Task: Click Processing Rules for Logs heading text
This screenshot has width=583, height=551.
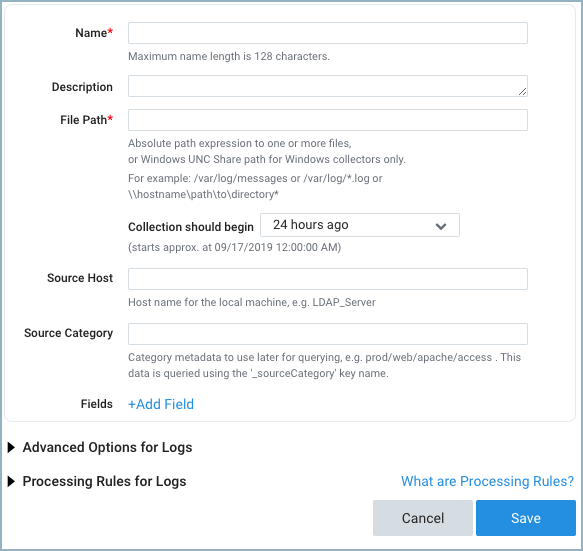Action: coord(104,481)
